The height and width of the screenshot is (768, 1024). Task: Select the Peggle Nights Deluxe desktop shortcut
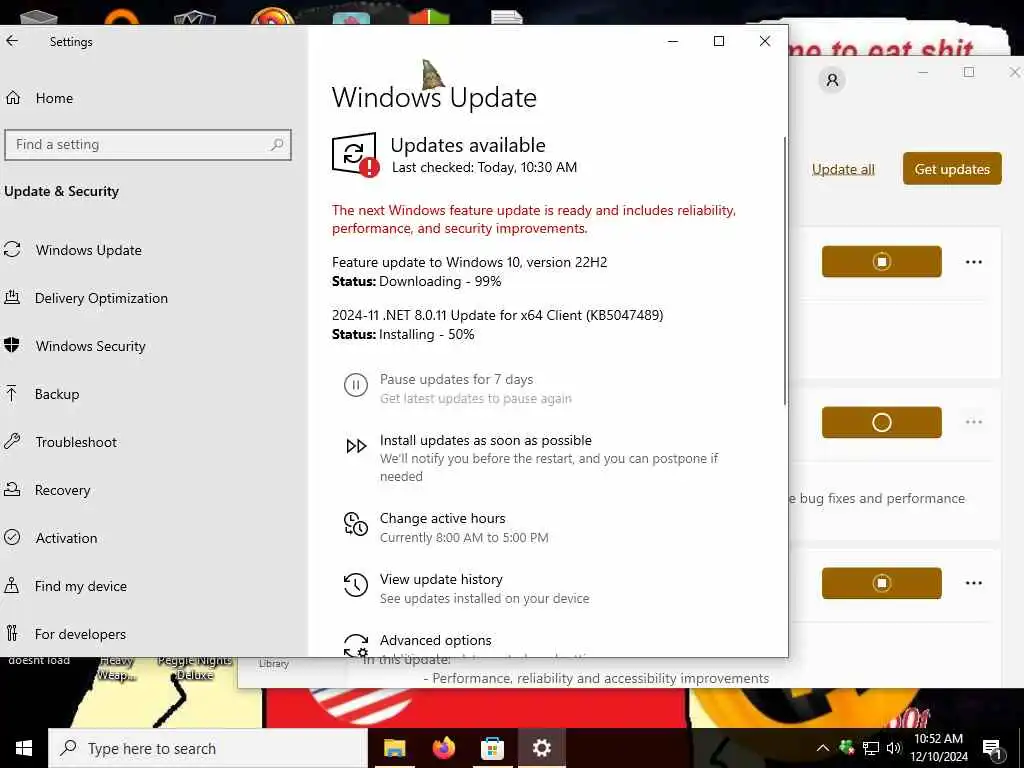pyautogui.click(x=195, y=667)
